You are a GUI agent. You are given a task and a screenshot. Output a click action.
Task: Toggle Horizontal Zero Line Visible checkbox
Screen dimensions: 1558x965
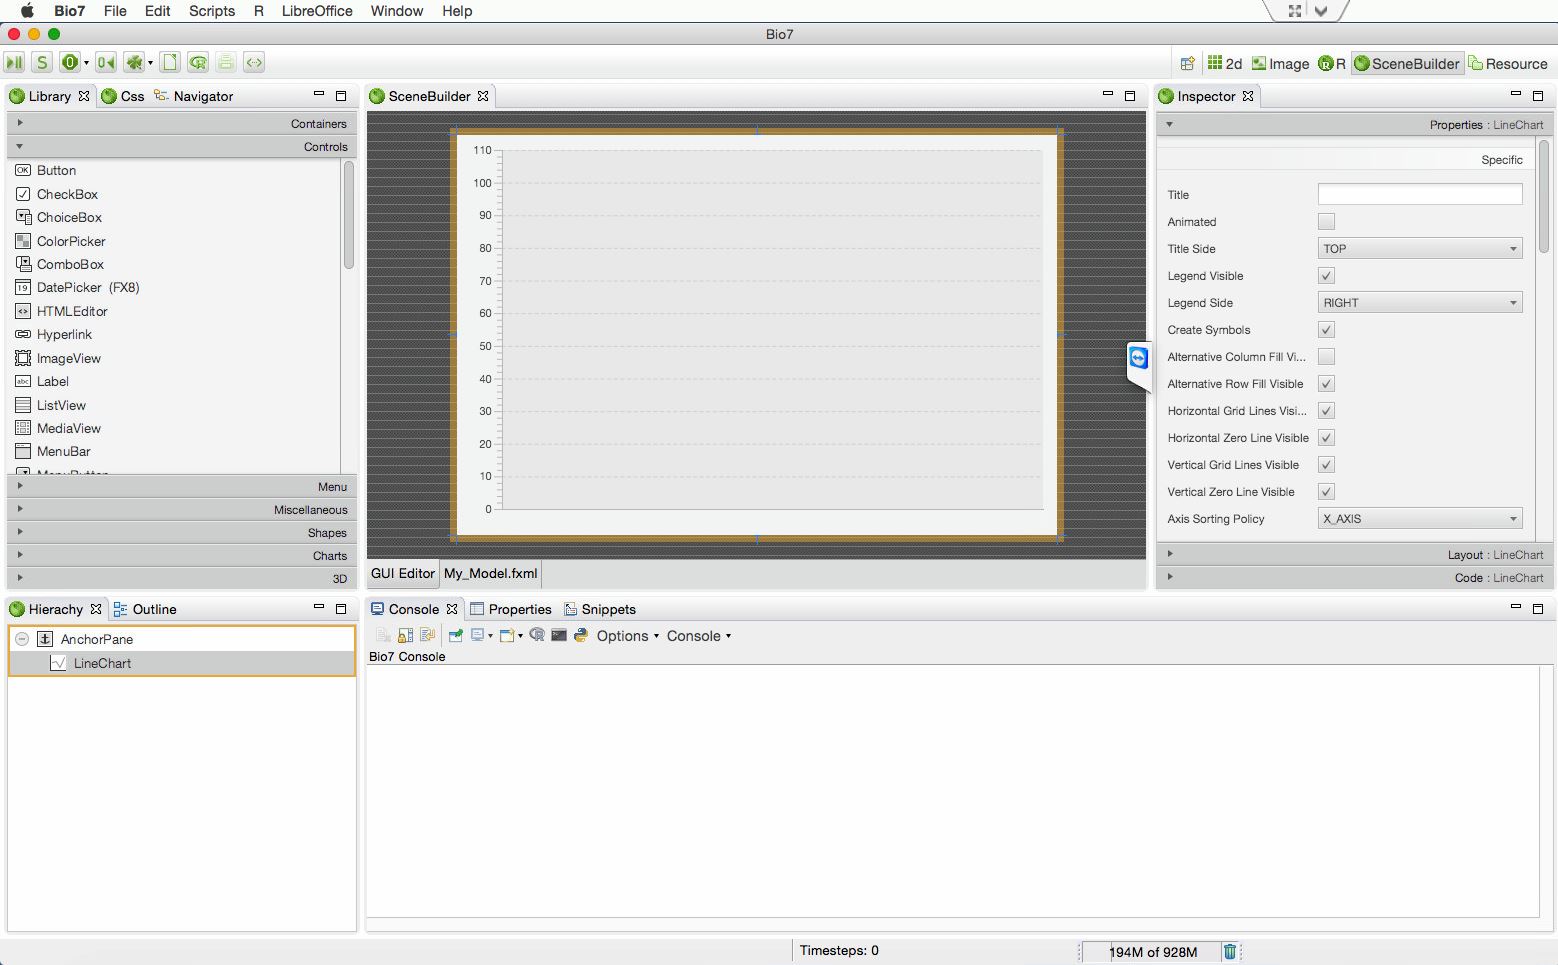pos(1326,438)
